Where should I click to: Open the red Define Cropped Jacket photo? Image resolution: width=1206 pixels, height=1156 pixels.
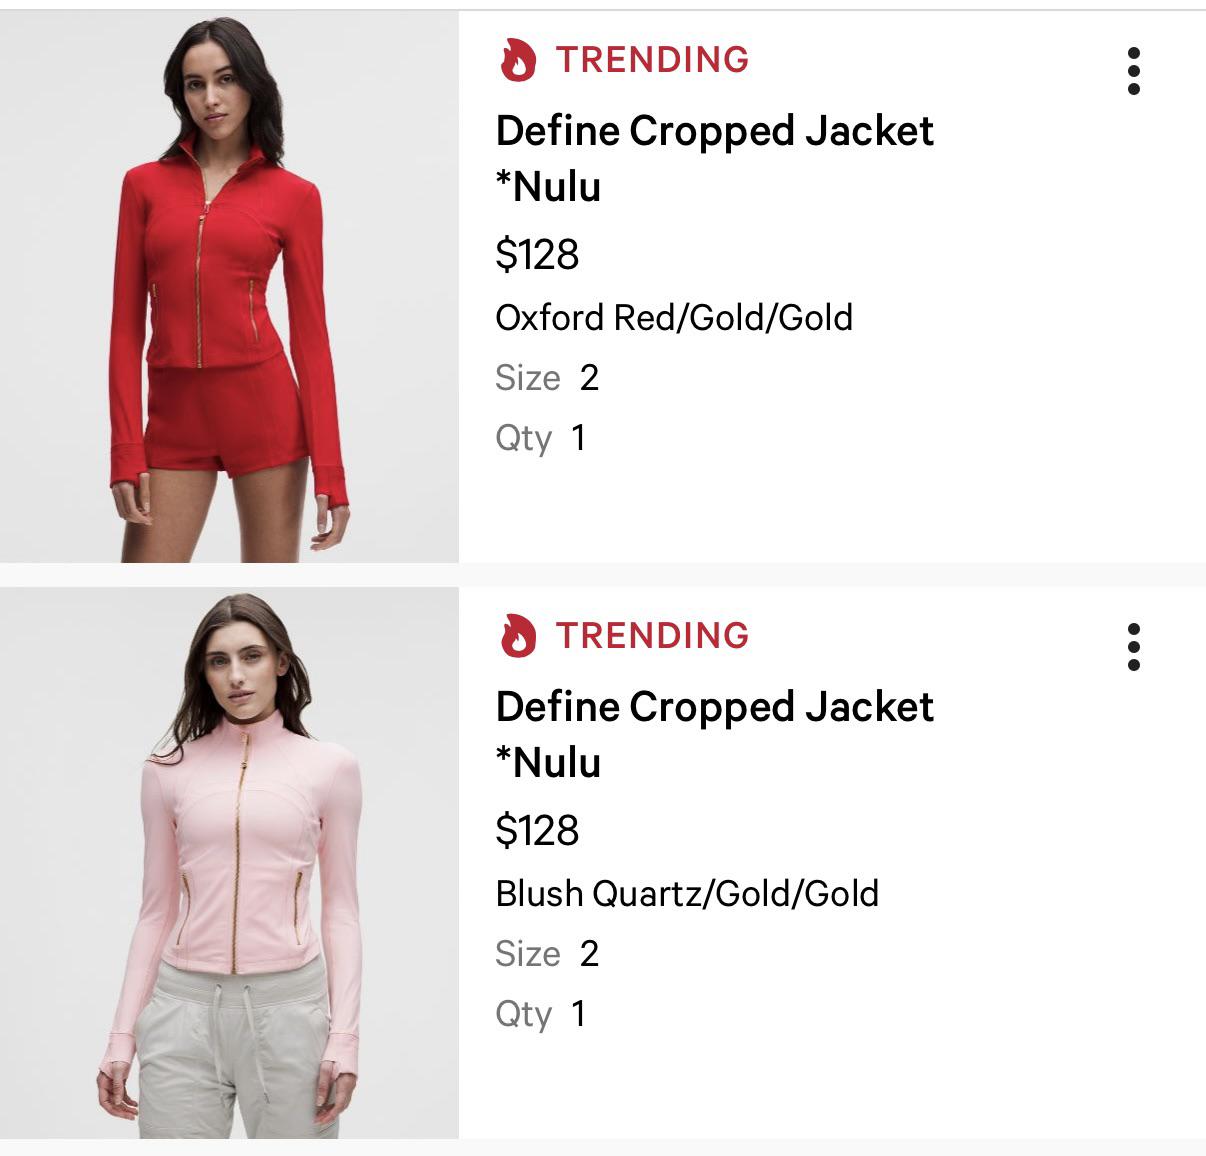pyautogui.click(x=229, y=286)
